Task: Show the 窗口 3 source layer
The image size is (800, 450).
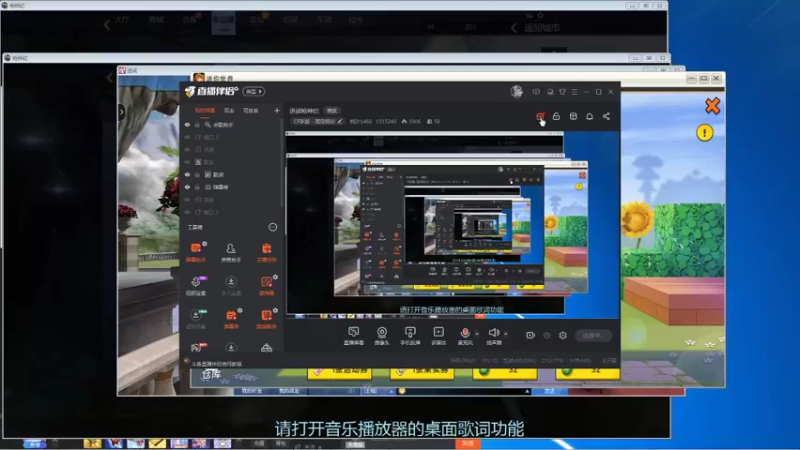Action: (187, 137)
